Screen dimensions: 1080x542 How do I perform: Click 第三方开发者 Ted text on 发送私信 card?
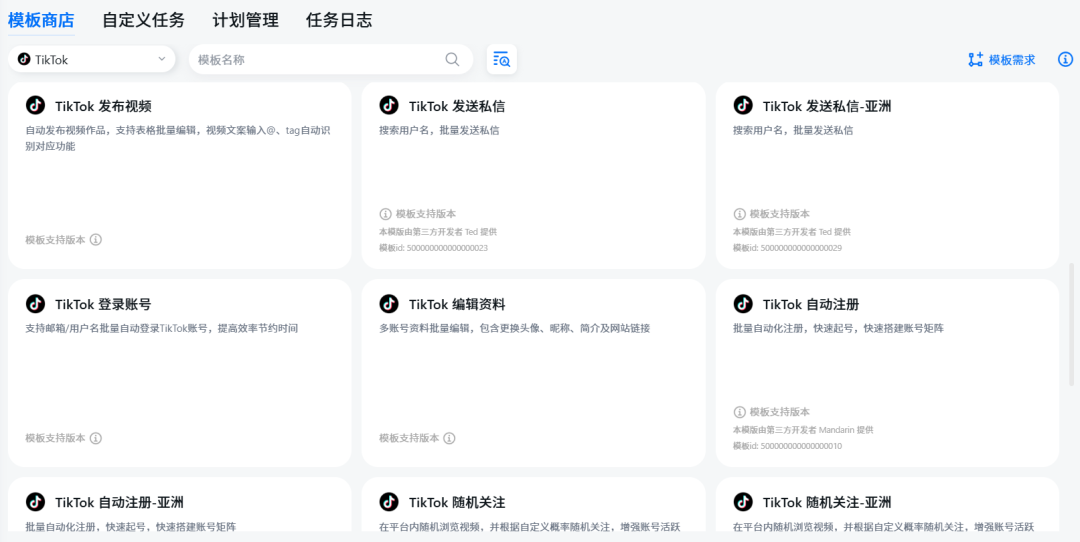point(438,231)
